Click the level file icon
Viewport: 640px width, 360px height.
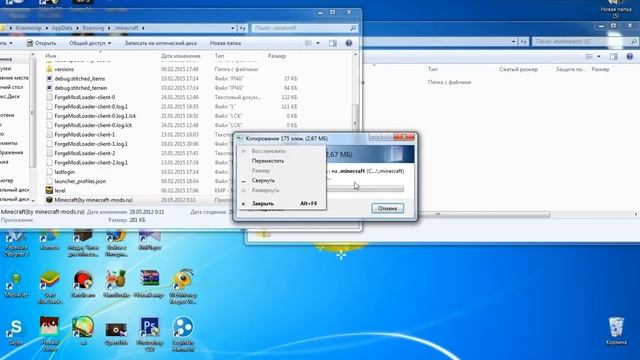pos(49,190)
